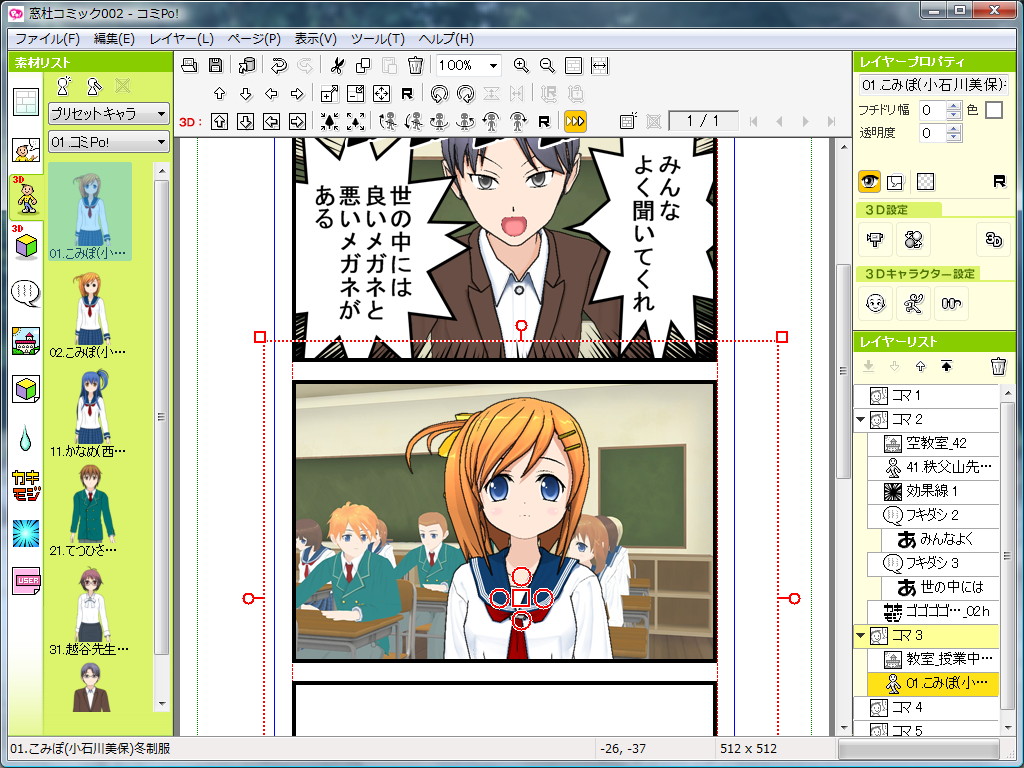Open レイヤー(L) menu

click(x=182, y=39)
